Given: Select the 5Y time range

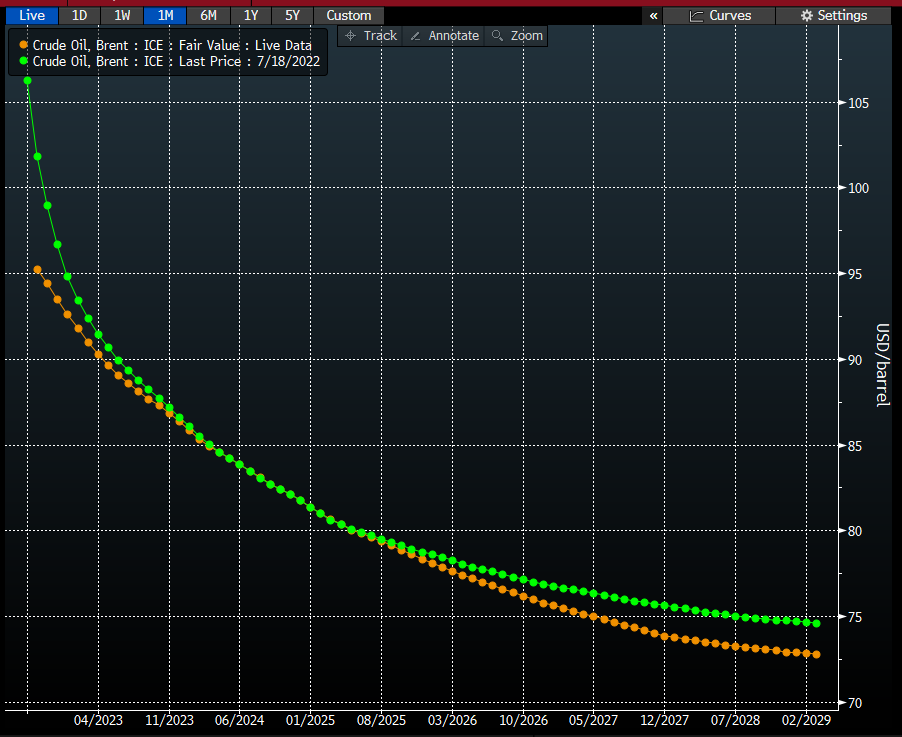Looking at the screenshot, I should [x=292, y=16].
